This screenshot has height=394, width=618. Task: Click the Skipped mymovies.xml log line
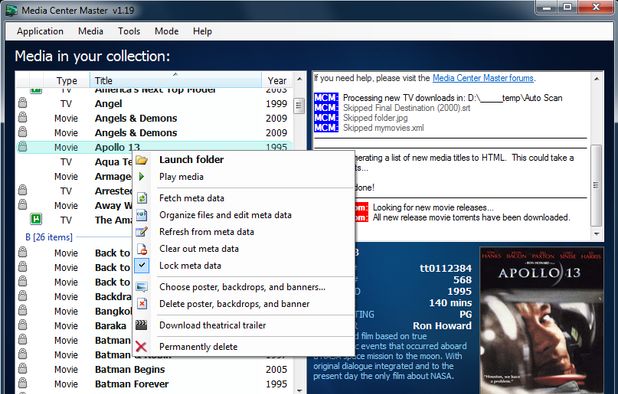383,128
